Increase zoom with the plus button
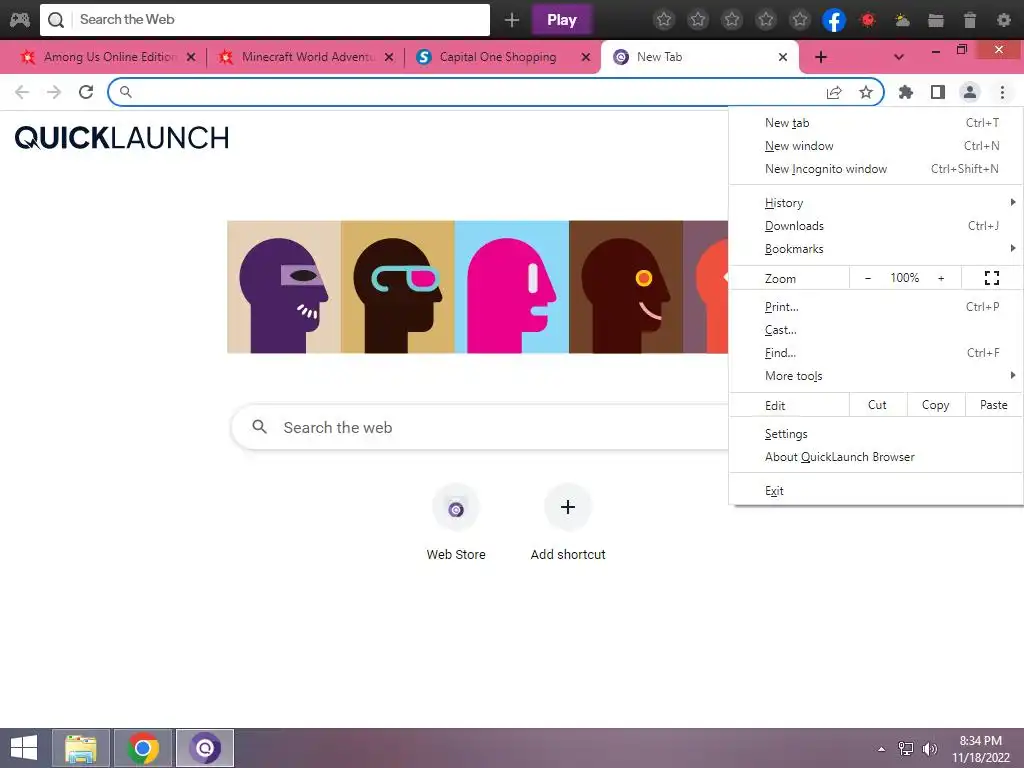This screenshot has width=1024, height=768. coord(941,278)
